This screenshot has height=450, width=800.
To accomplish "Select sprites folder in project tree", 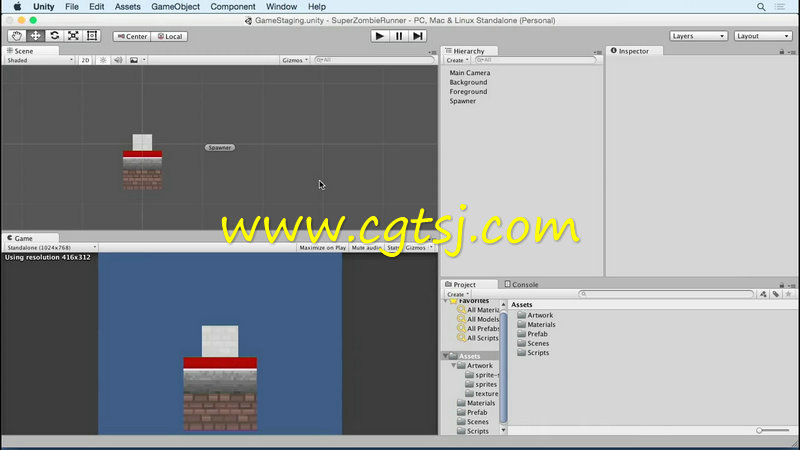I will pyautogui.click(x=481, y=385).
